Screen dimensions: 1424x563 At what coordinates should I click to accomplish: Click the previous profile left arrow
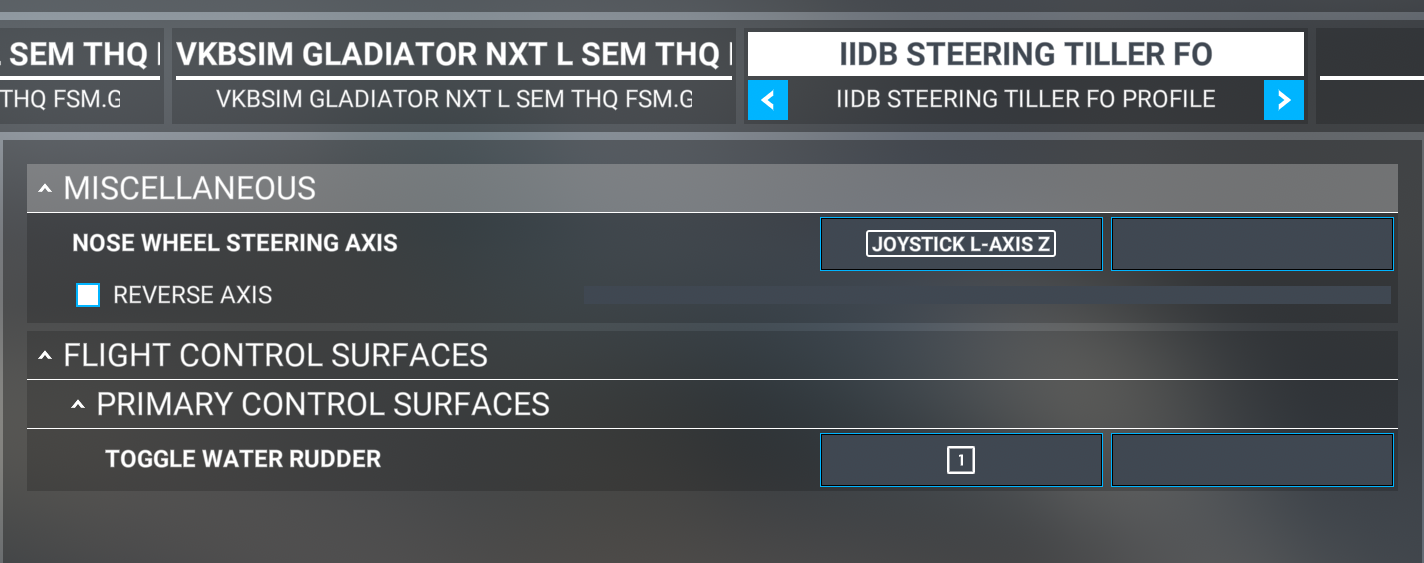click(767, 100)
